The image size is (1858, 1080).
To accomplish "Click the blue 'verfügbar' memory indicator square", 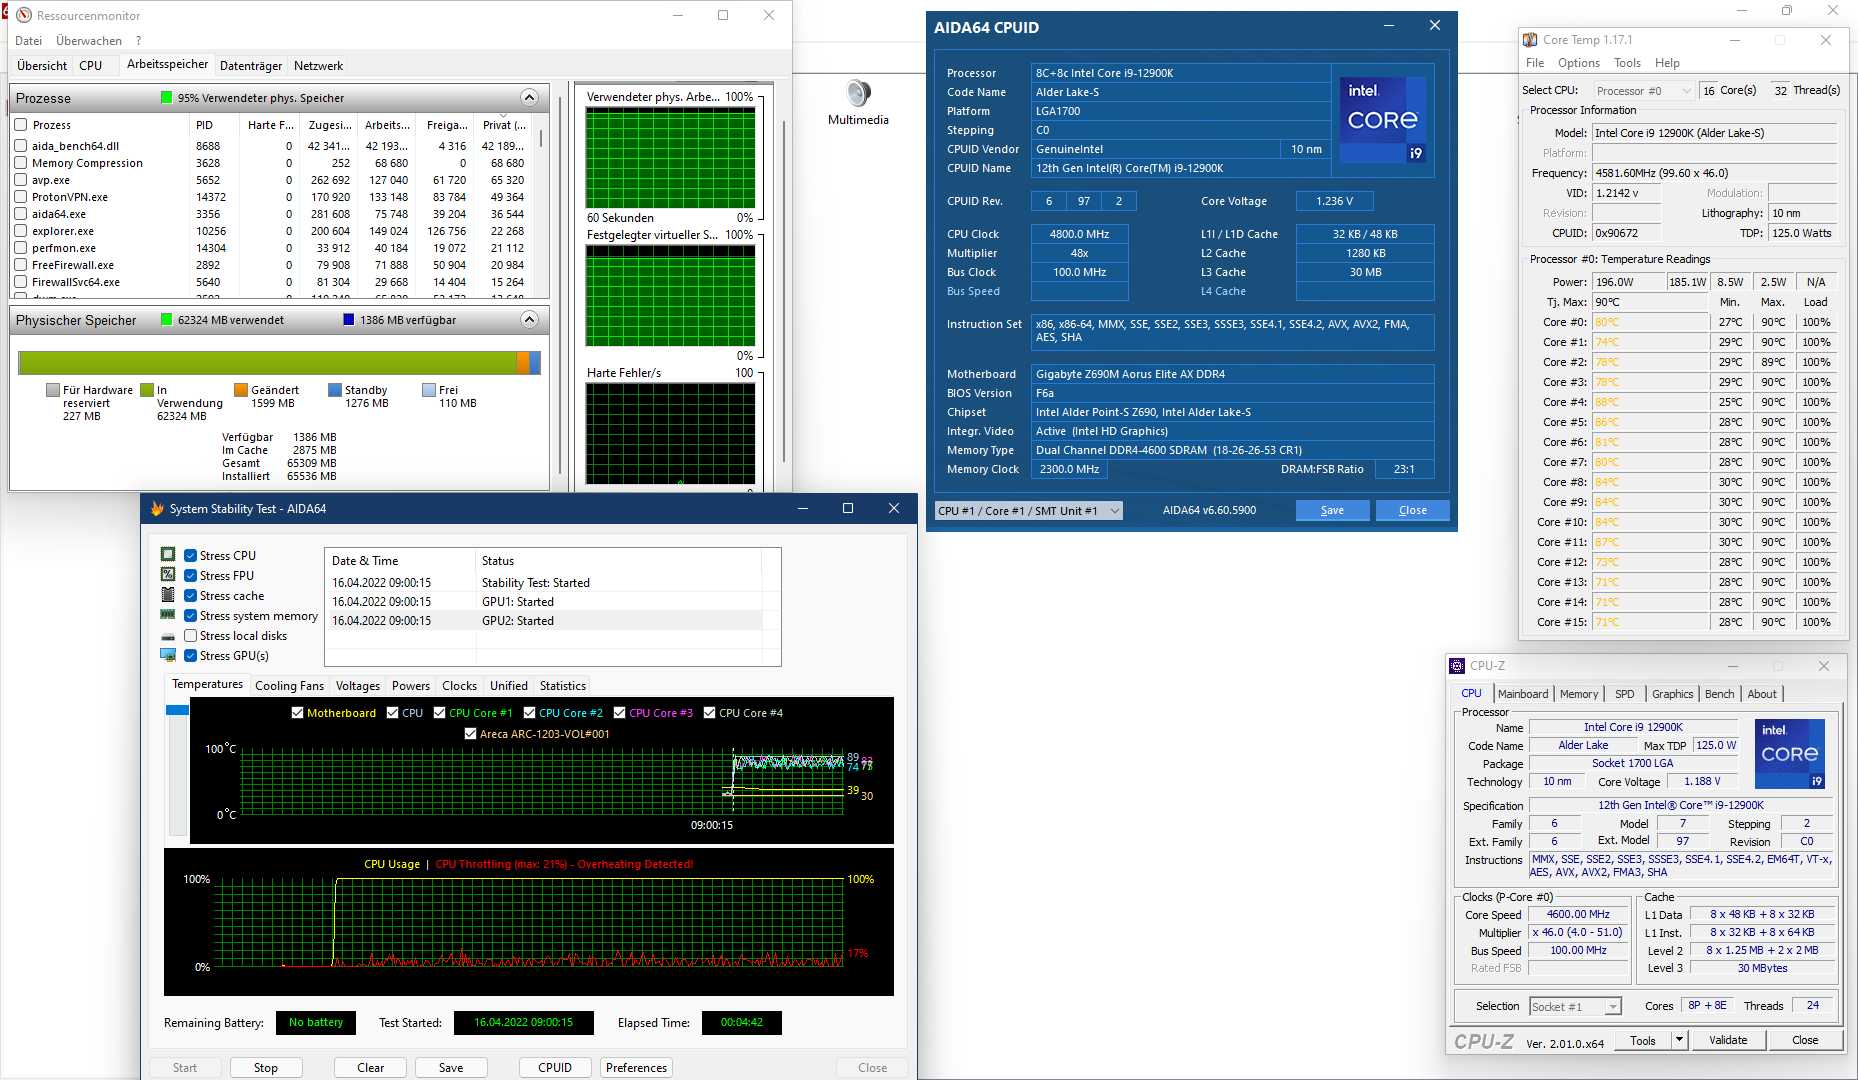I will 349,320.
